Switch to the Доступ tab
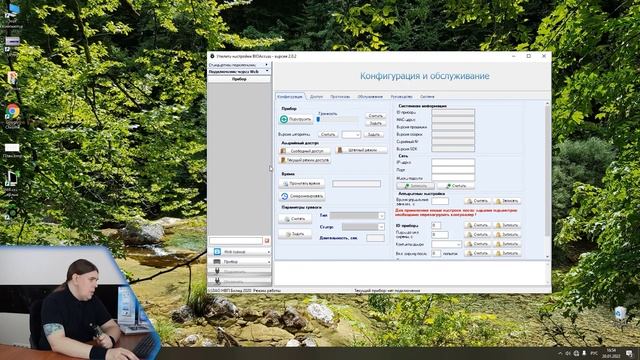 coord(316,97)
